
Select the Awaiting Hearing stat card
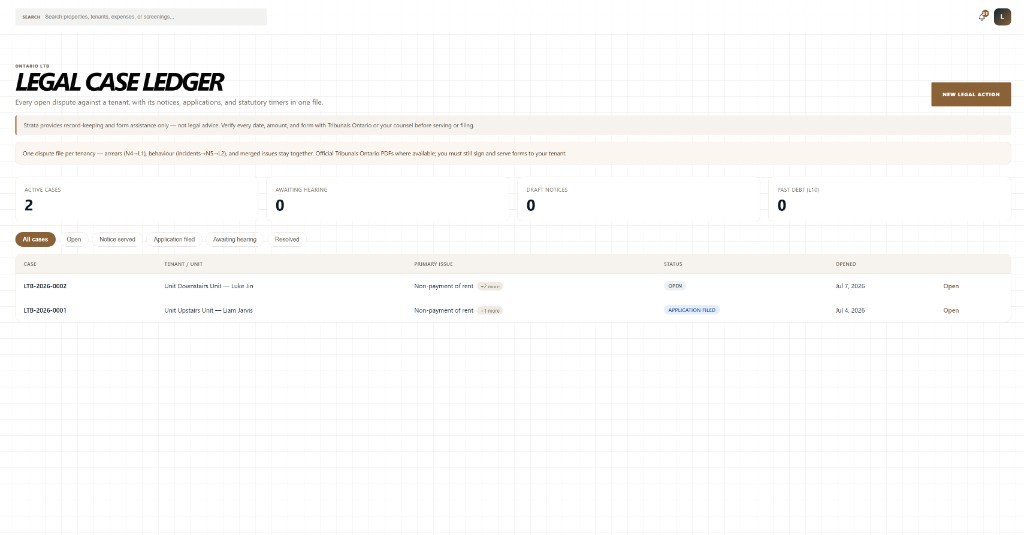point(388,199)
